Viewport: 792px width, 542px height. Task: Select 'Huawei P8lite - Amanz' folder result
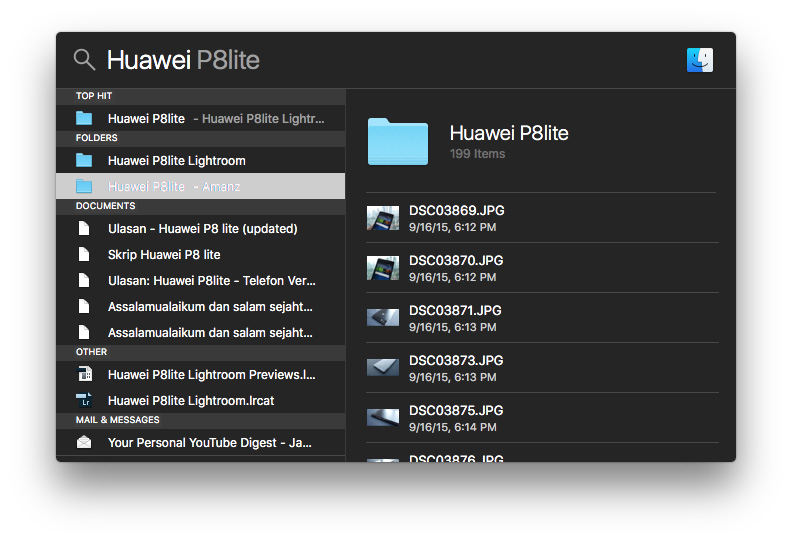click(x=201, y=186)
